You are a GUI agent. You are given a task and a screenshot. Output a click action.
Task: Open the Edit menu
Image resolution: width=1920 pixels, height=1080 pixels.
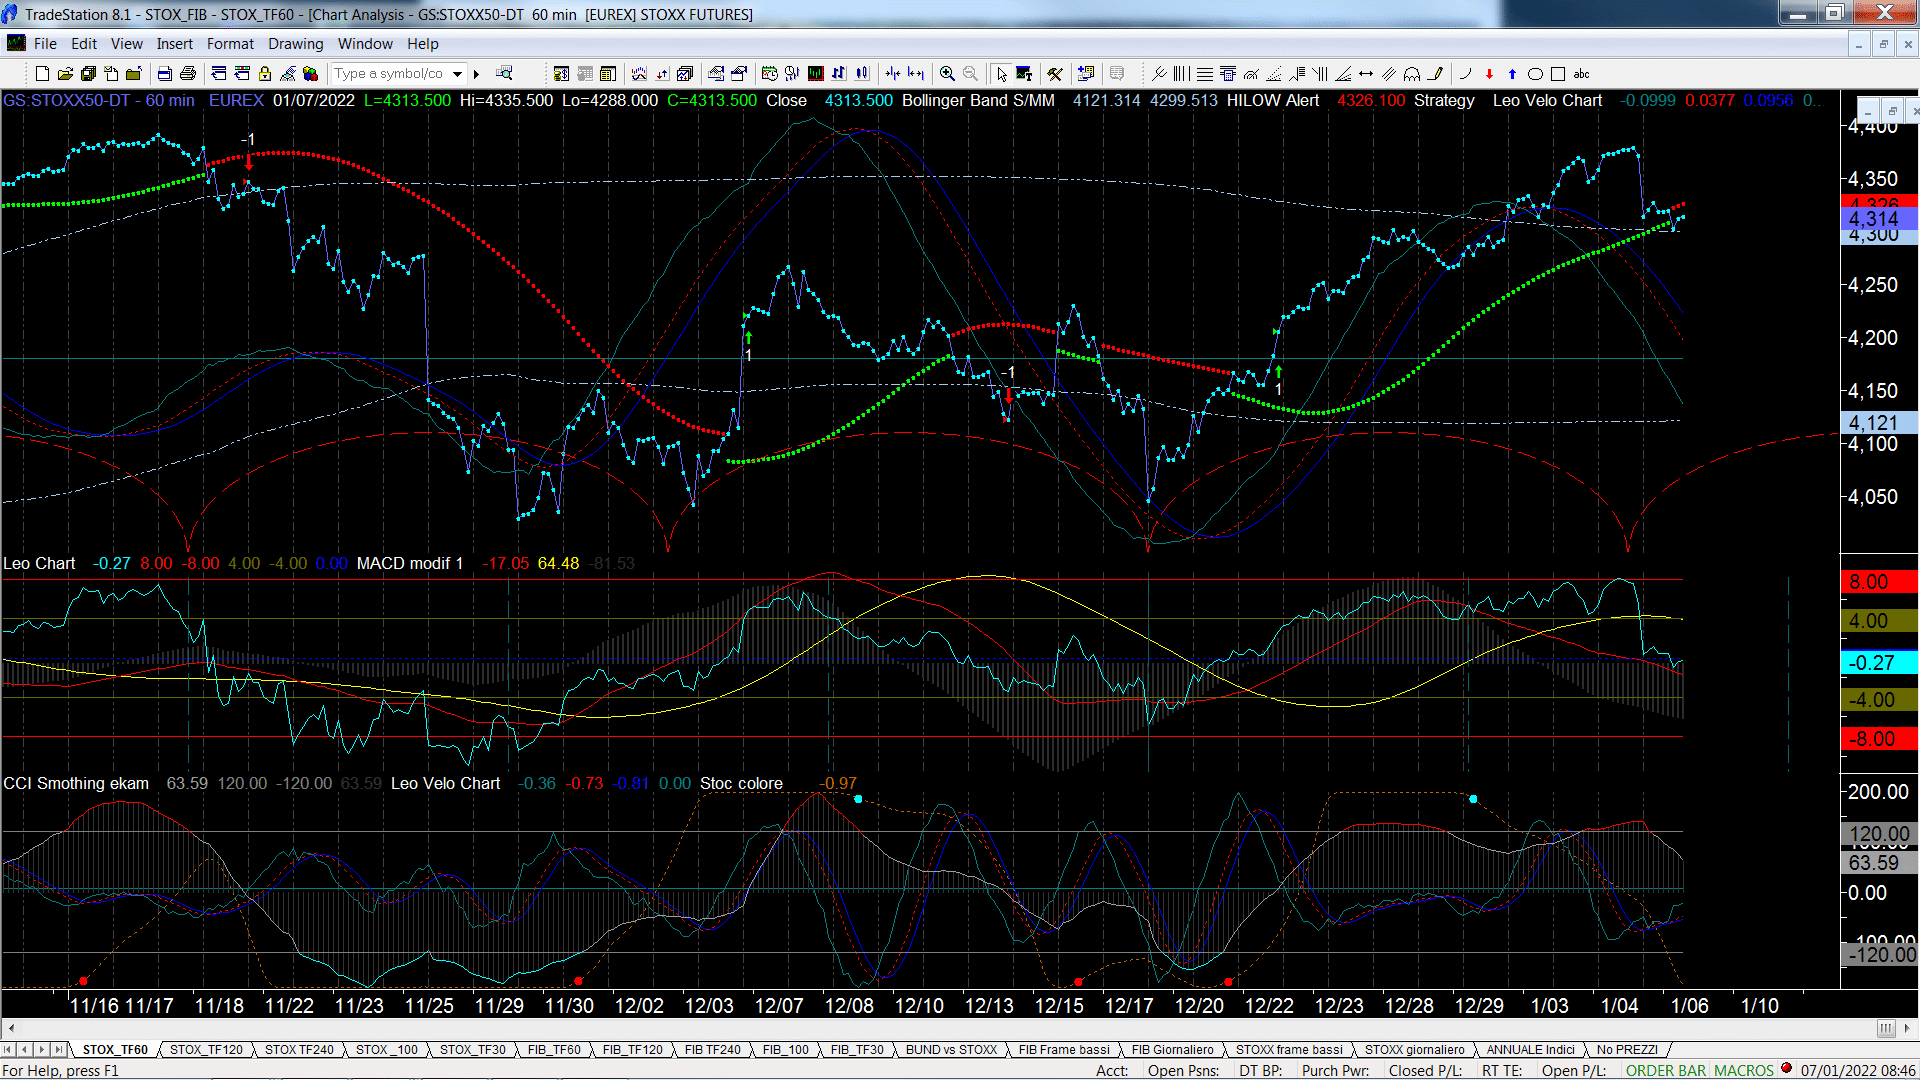84,43
